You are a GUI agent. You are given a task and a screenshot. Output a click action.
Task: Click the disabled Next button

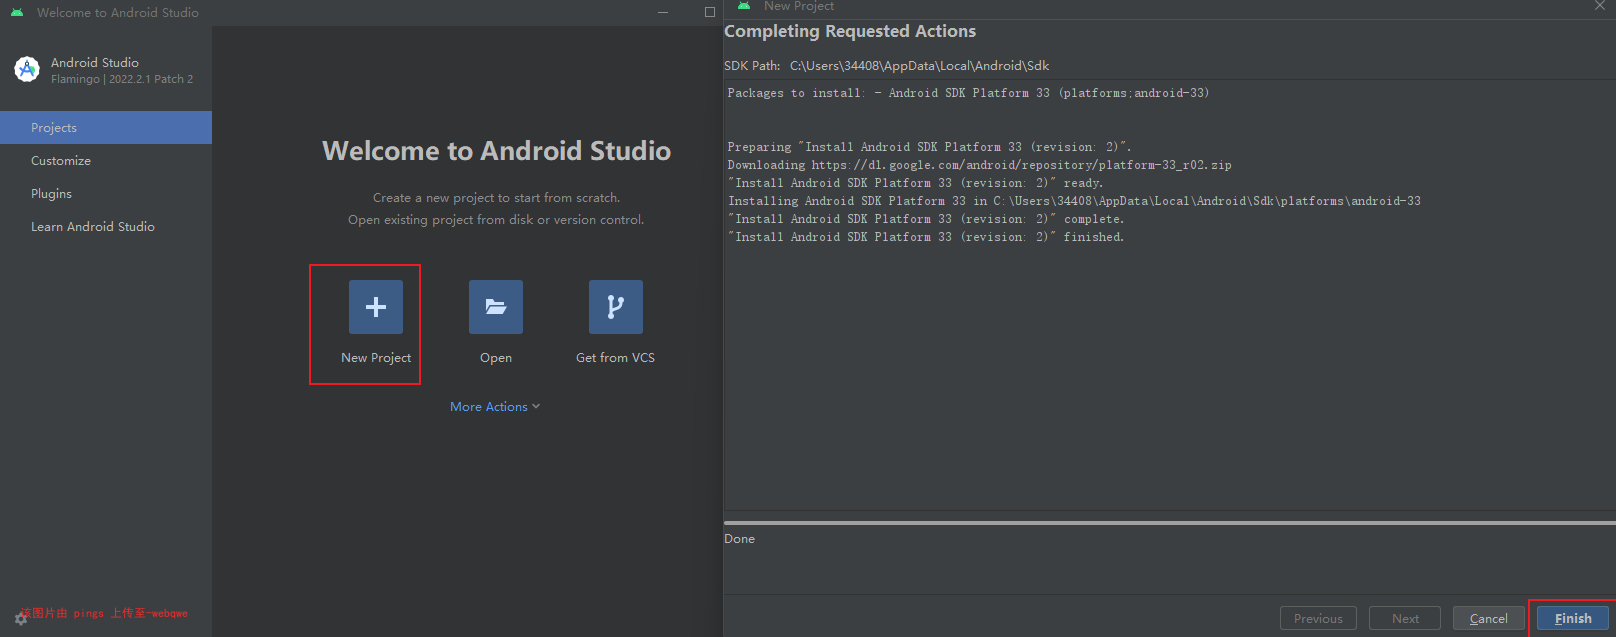coord(1405,618)
